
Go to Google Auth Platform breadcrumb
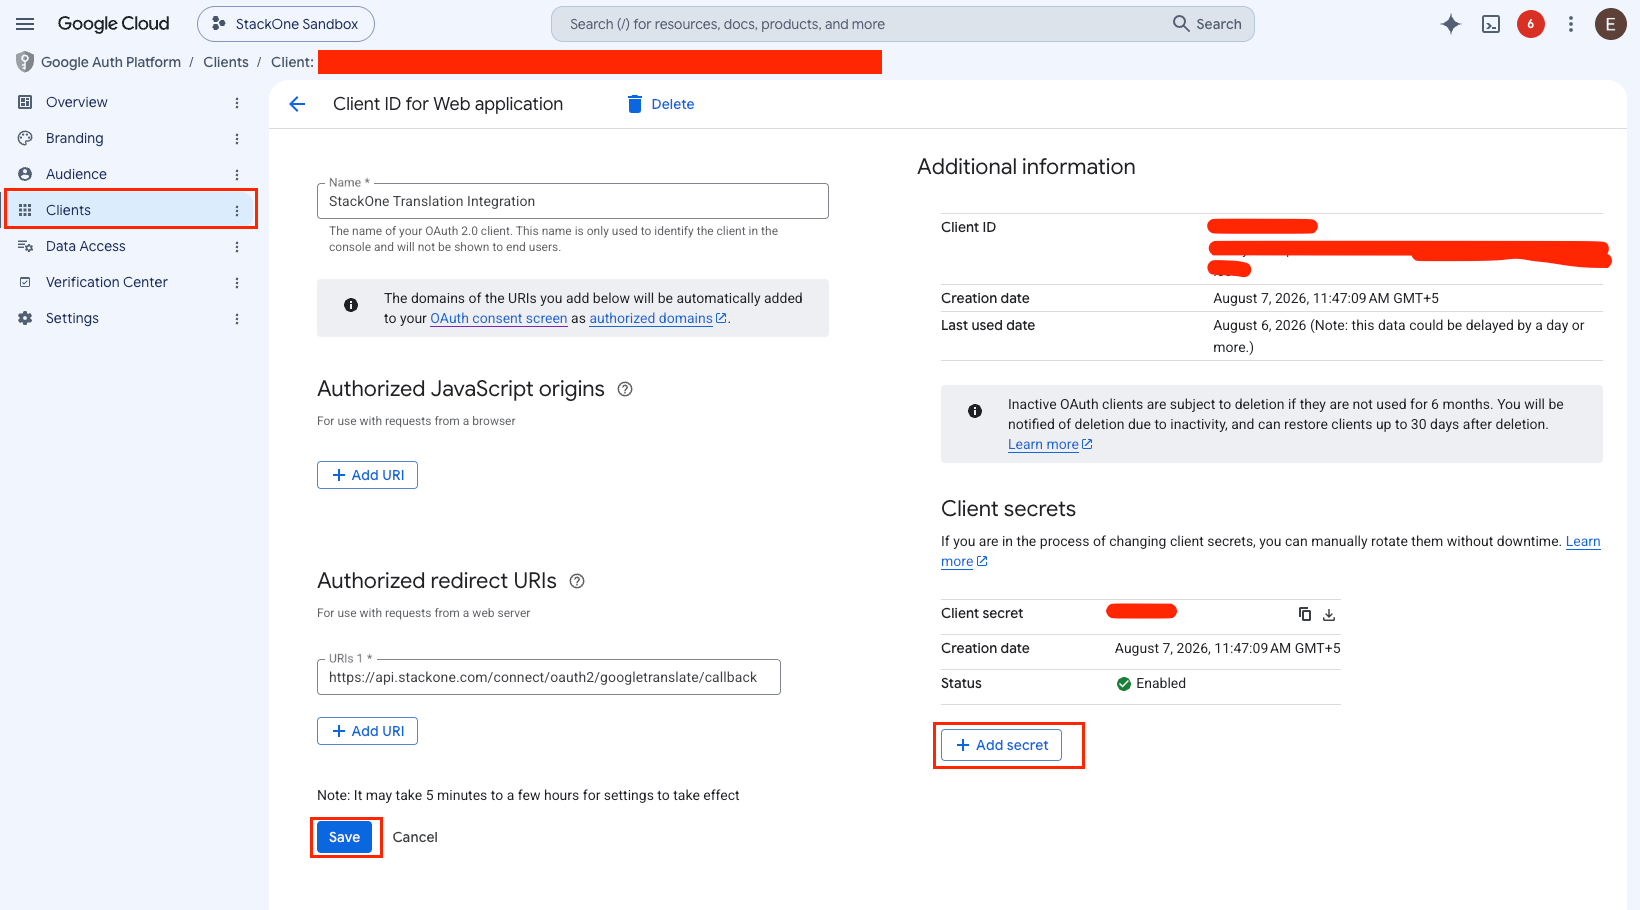pyautogui.click(x=111, y=62)
